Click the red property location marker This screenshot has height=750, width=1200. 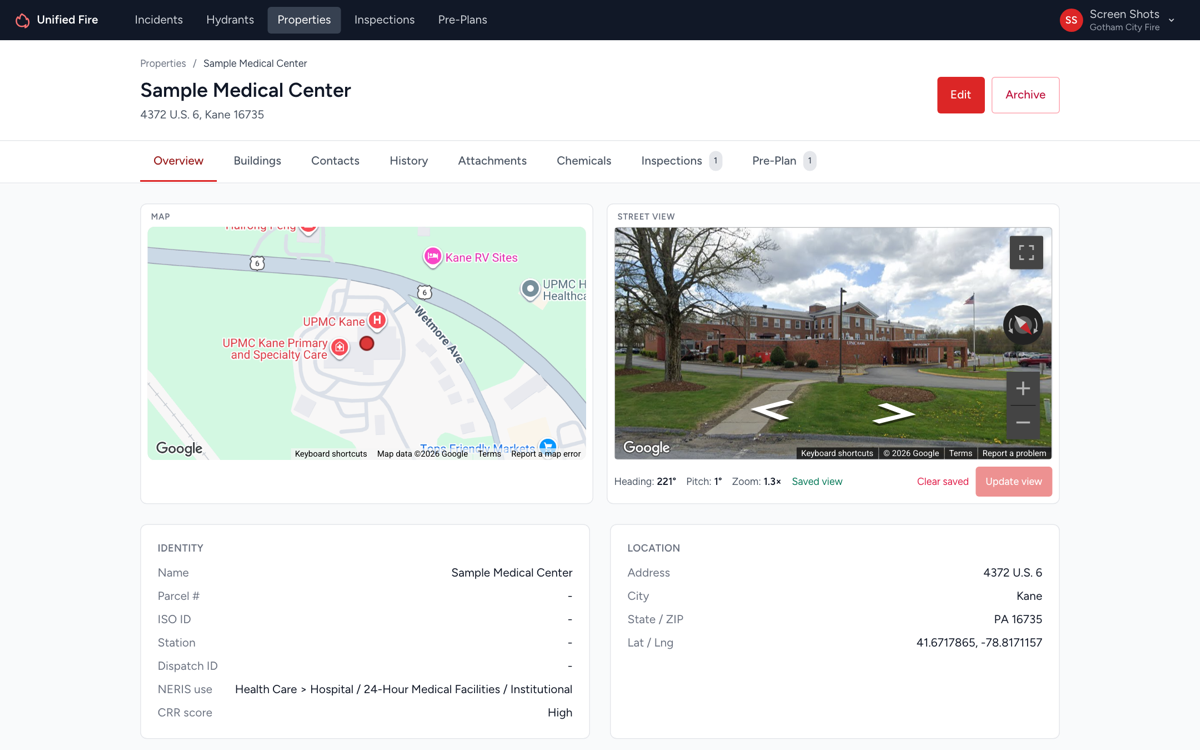[367, 343]
